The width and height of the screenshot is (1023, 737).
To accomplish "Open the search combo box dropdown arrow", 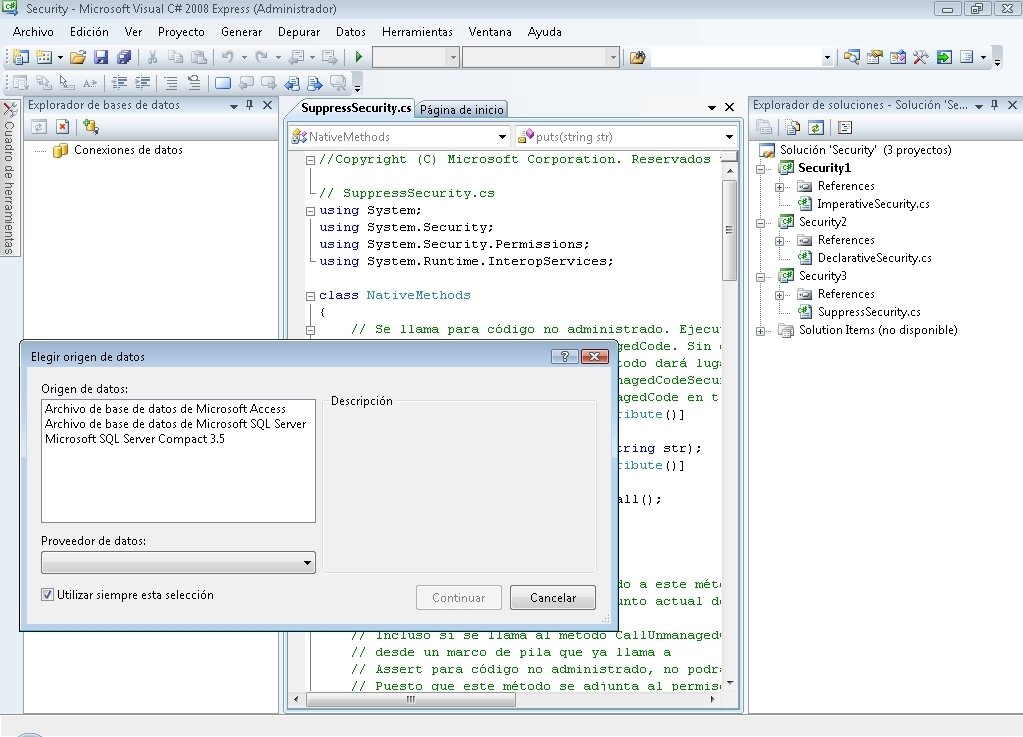I will click(827, 57).
